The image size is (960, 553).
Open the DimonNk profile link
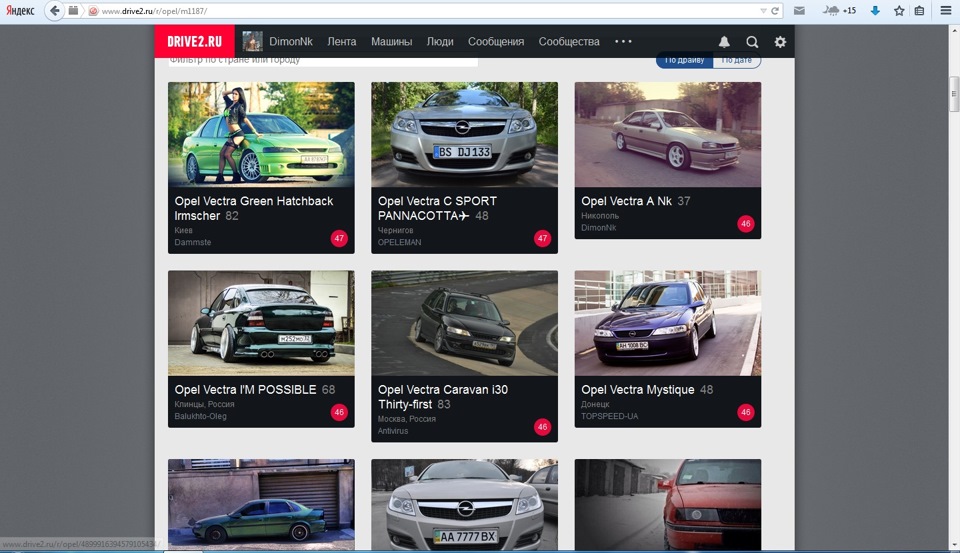click(291, 42)
